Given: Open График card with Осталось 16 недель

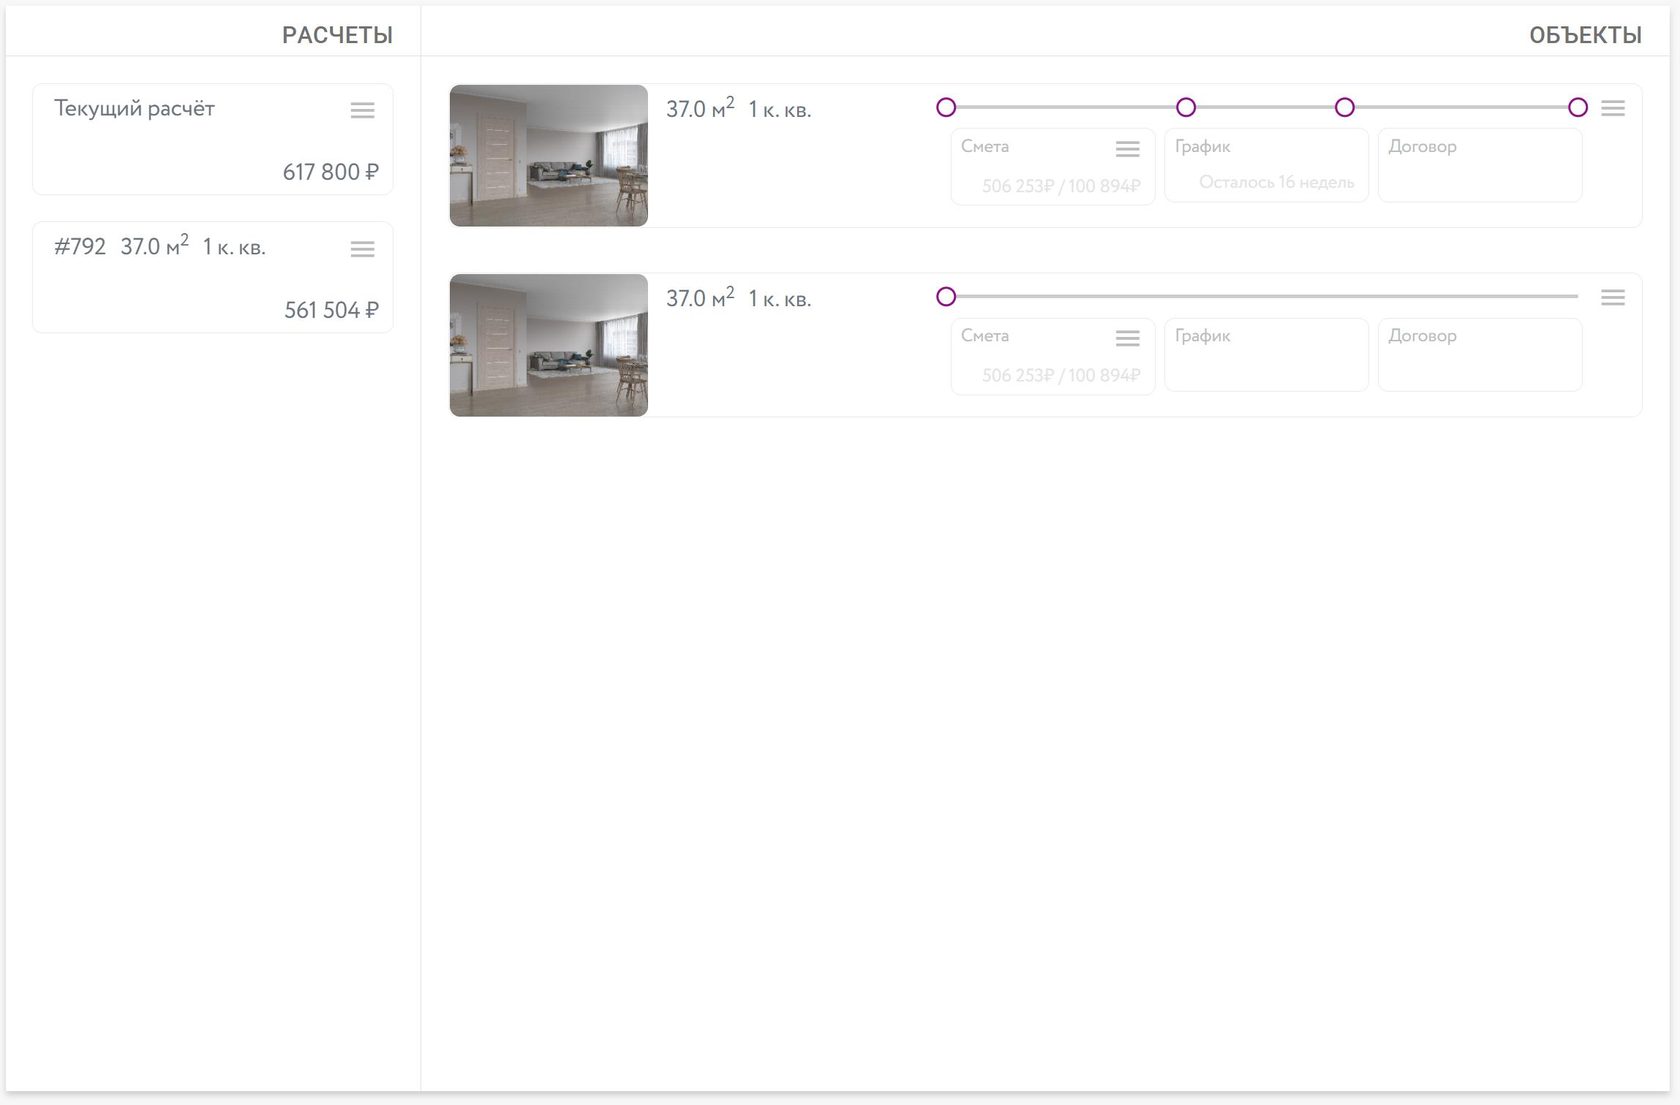Looking at the screenshot, I should coord(1267,165).
